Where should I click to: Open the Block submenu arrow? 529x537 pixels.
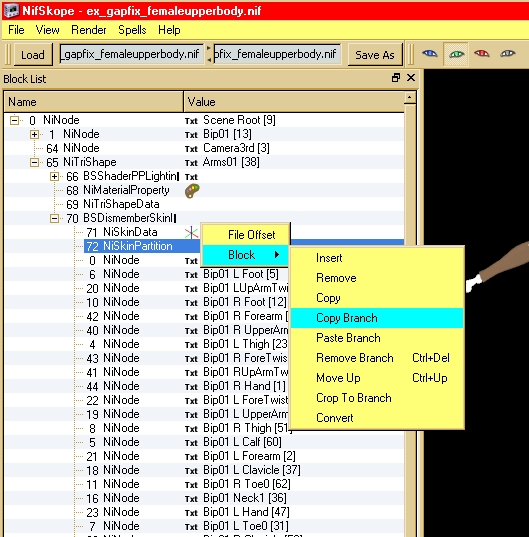point(277,255)
